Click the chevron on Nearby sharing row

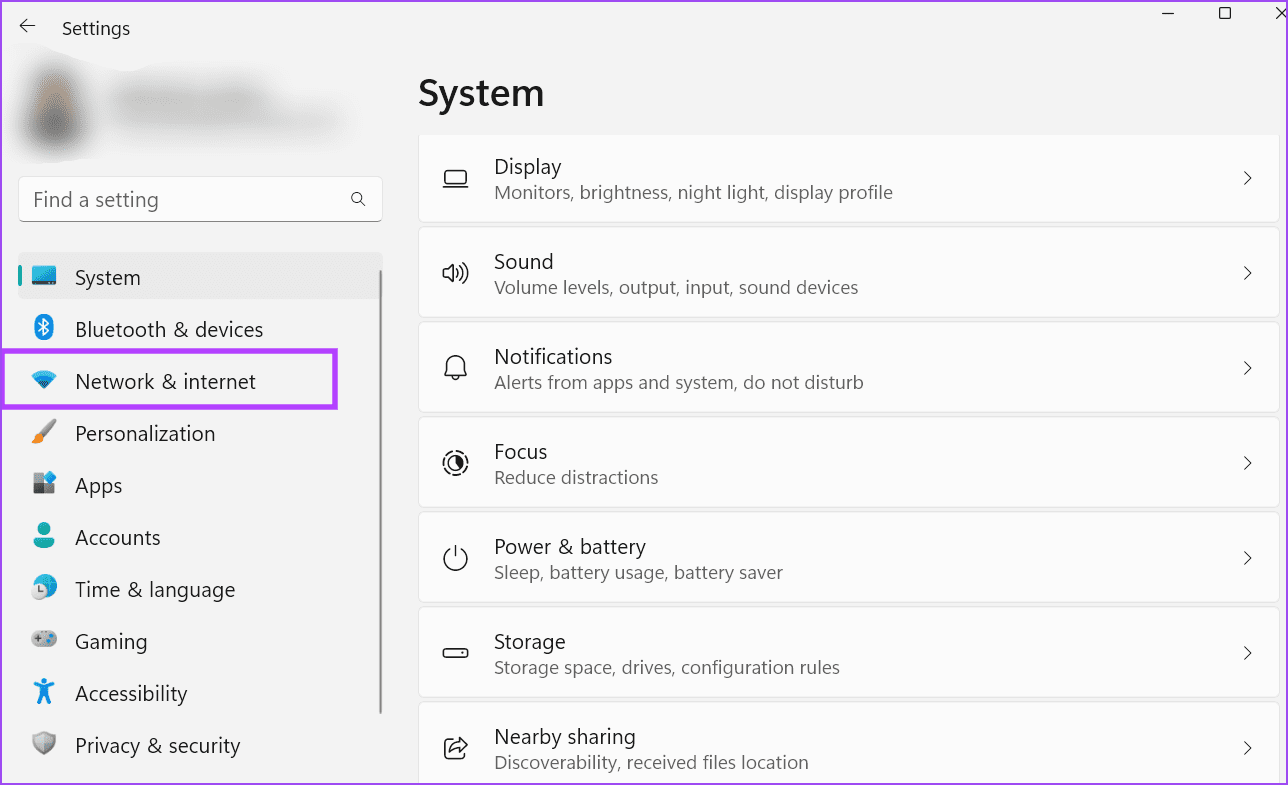[1247, 747]
